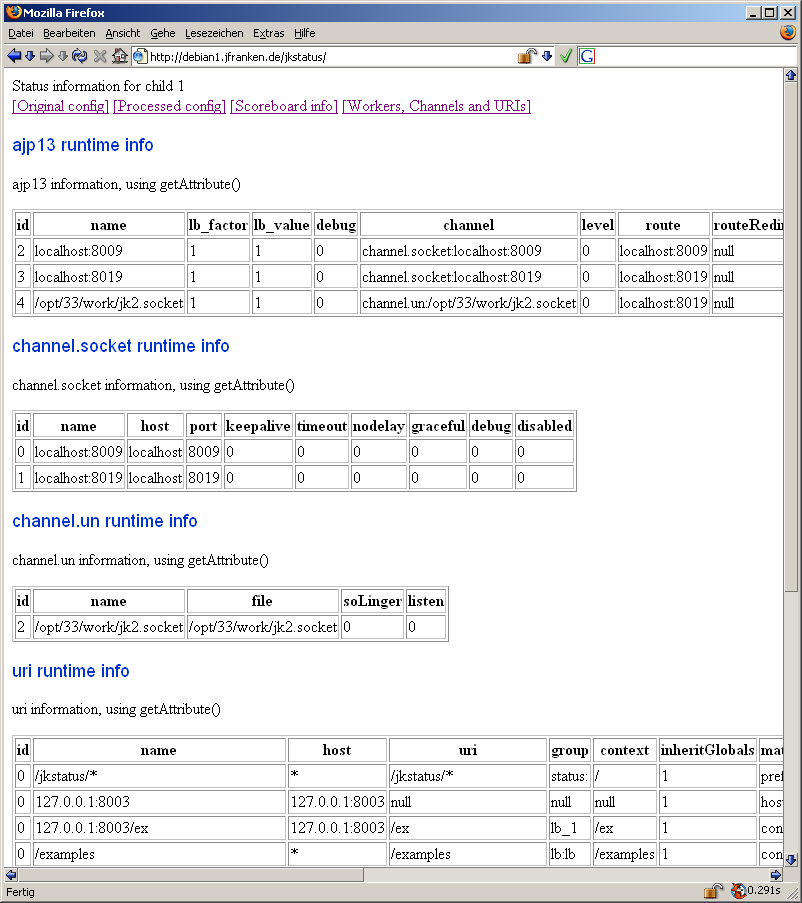802x903 pixels.
Task: Open the Bearbeiten menu
Action: point(69,33)
